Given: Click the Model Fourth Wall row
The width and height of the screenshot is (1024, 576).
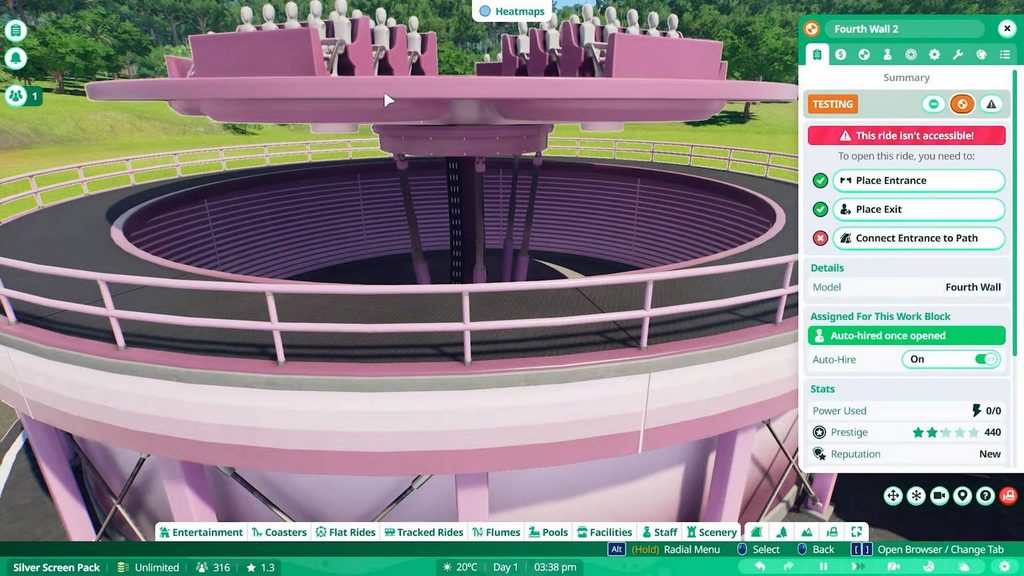Looking at the screenshot, I should [x=906, y=287].
